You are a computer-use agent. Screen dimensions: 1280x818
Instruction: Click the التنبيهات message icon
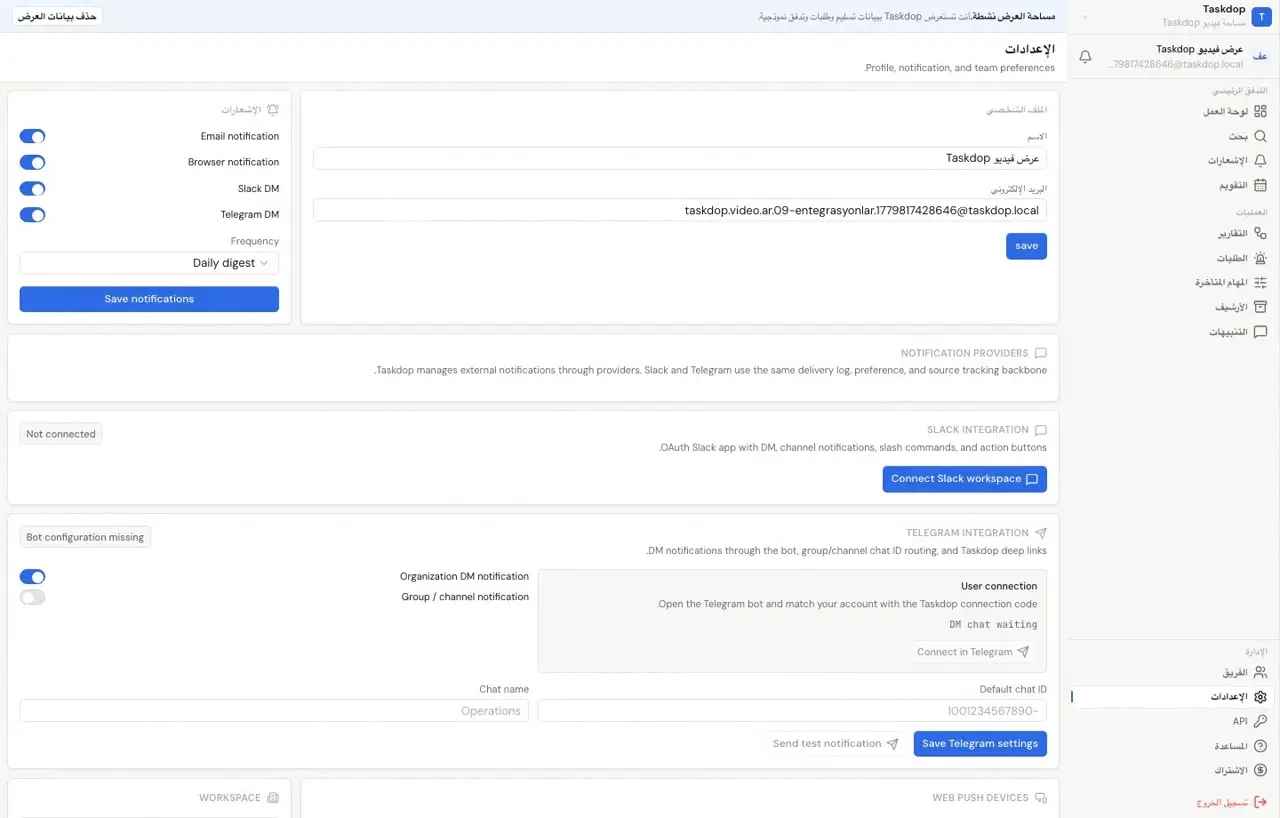pos(1260,331)
